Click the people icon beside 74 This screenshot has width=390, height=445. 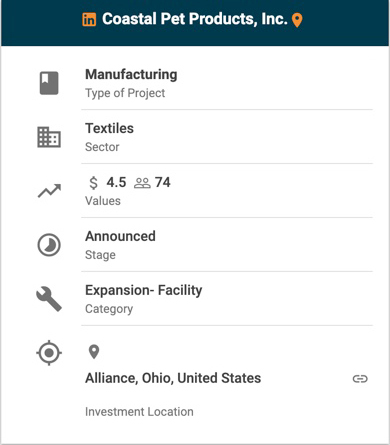coord(142,183)
